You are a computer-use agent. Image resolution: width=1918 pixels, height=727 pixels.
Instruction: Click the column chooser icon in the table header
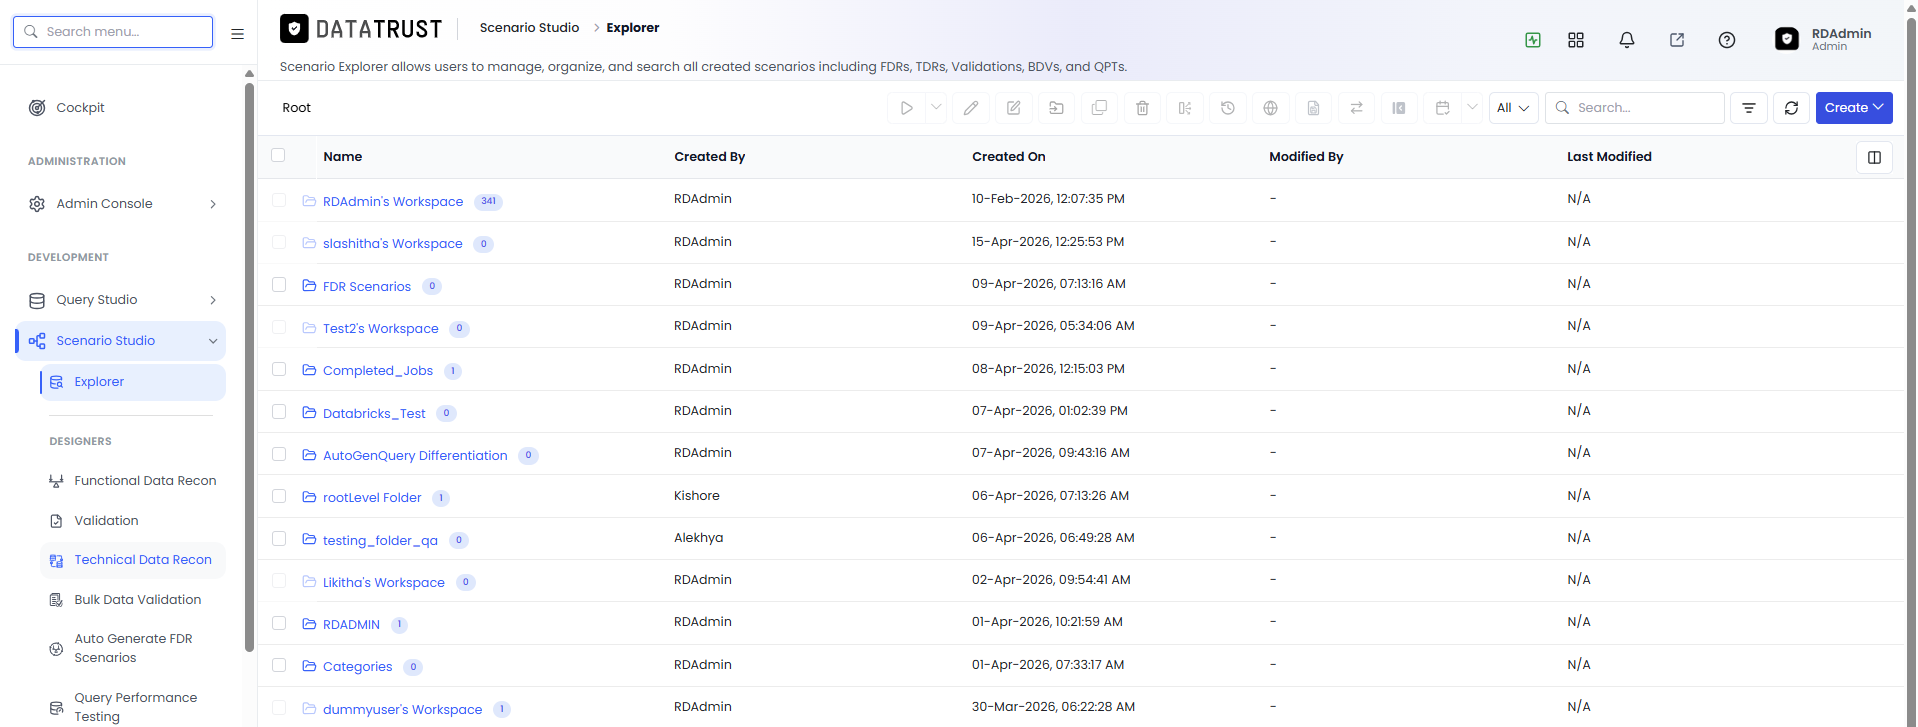tap(1874, 157)
